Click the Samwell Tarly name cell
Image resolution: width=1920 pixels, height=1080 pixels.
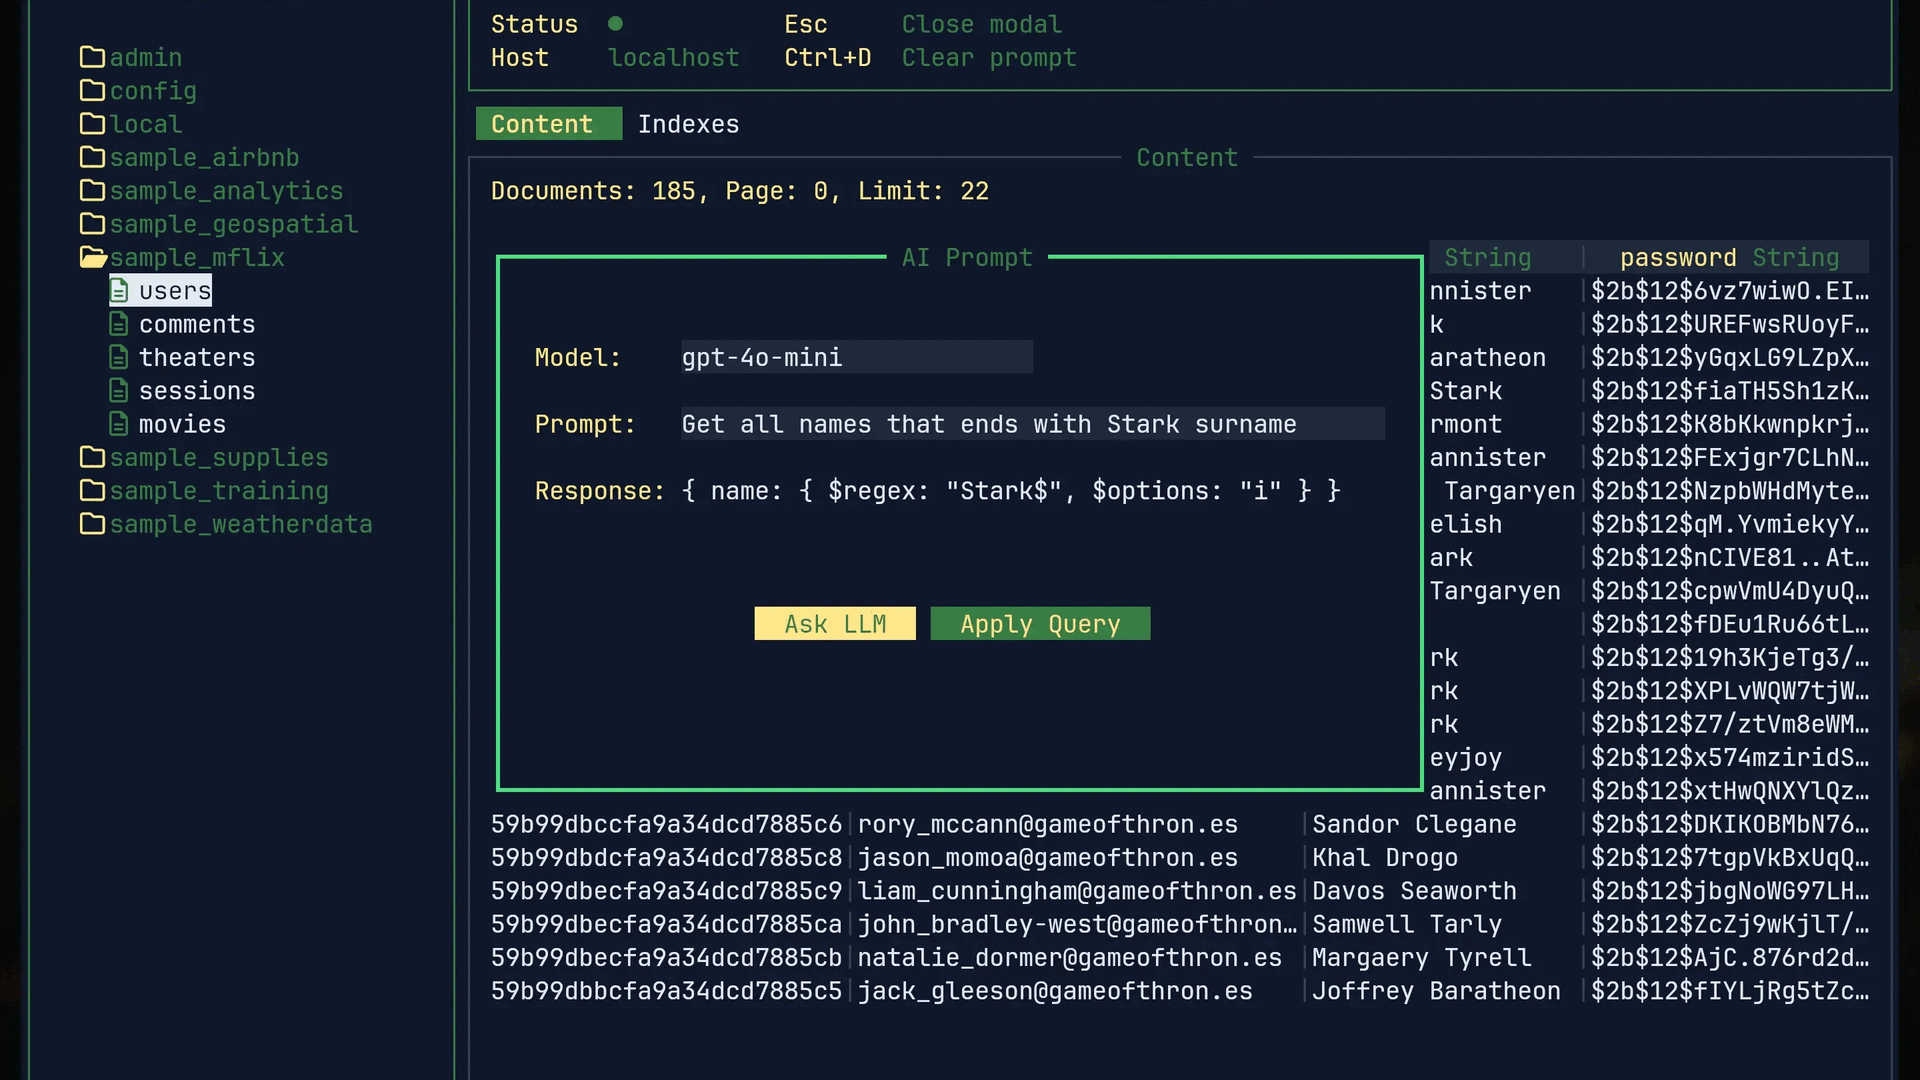tap(1407, 924)
